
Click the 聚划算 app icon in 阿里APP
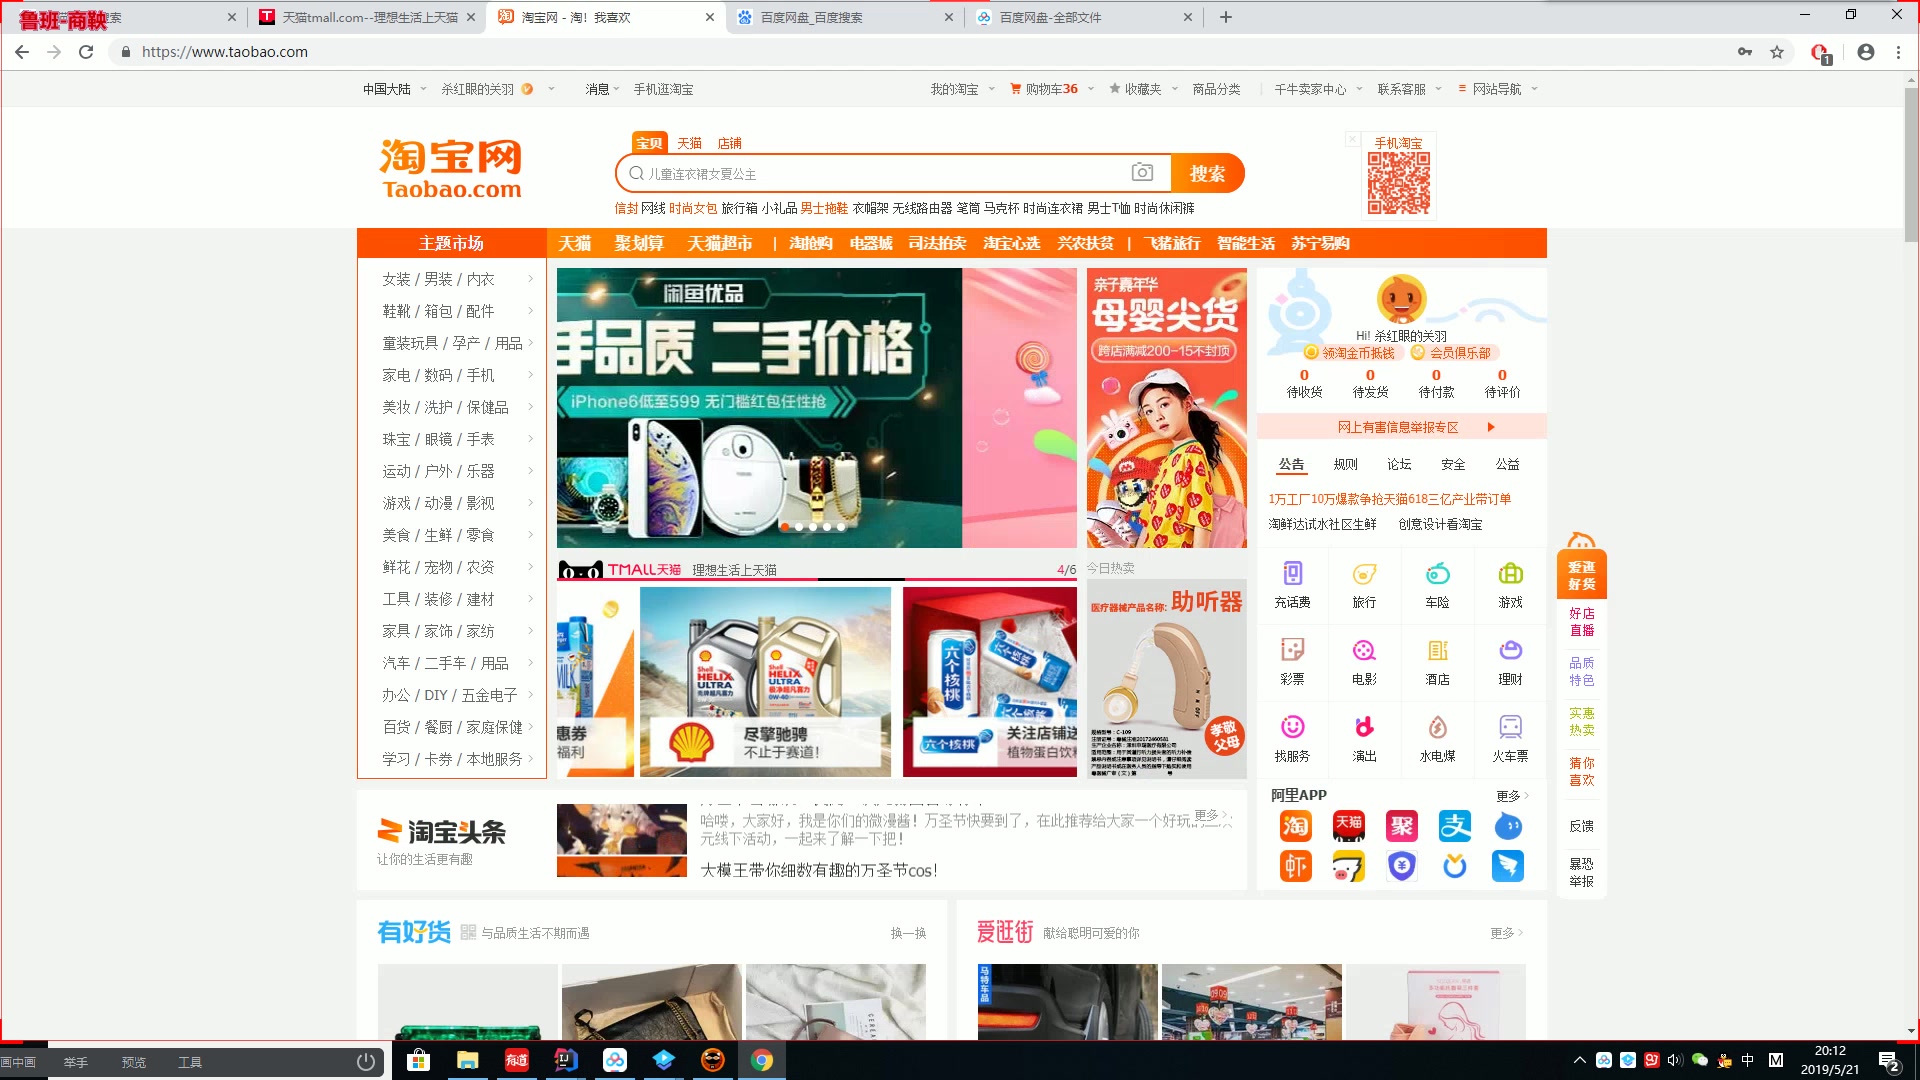tap(1401, 826)
